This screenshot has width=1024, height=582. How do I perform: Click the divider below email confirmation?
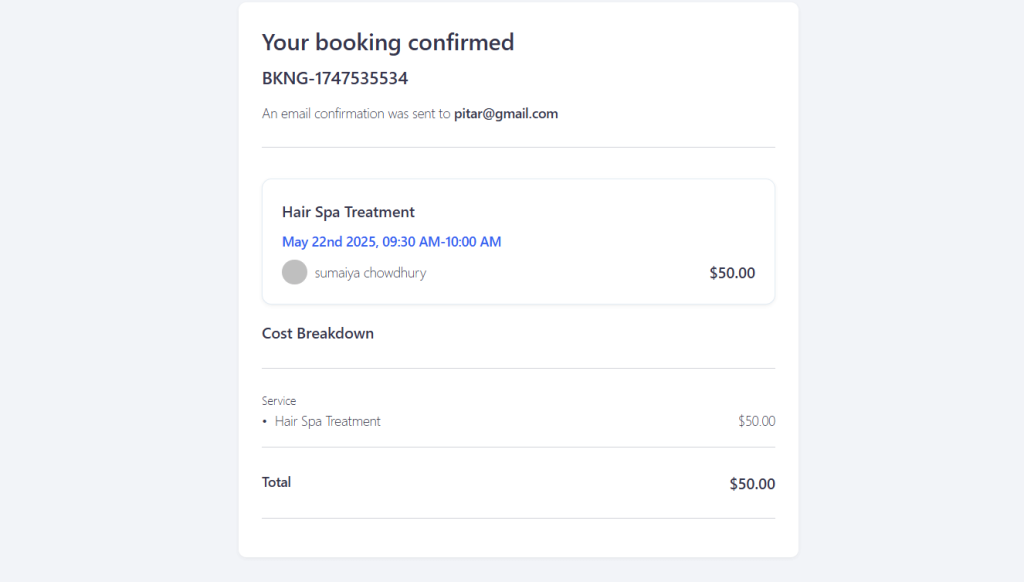(x=519, y=148)
